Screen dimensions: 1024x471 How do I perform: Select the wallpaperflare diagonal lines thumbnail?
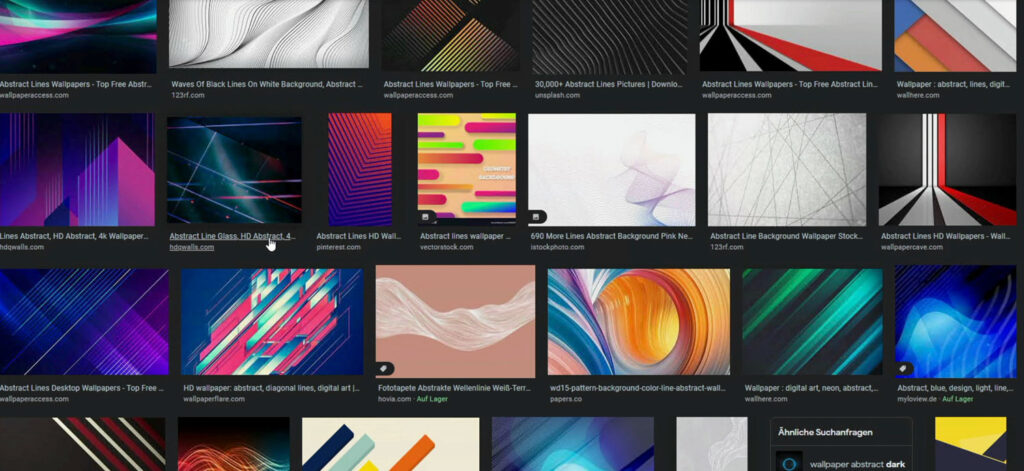[272, 321]
